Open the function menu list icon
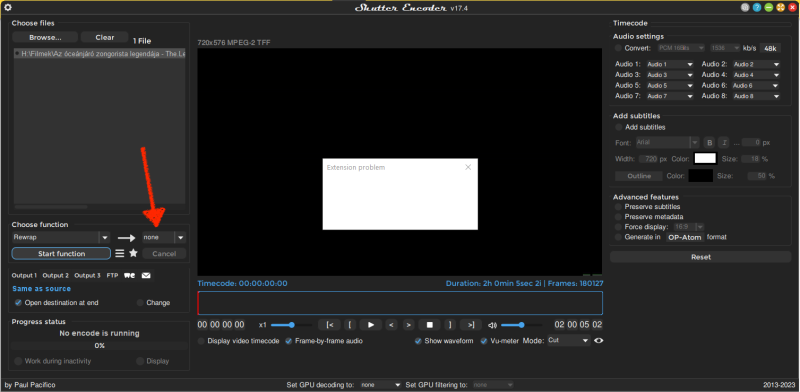The height and width of the screenshot is (392, 800). 119,253
